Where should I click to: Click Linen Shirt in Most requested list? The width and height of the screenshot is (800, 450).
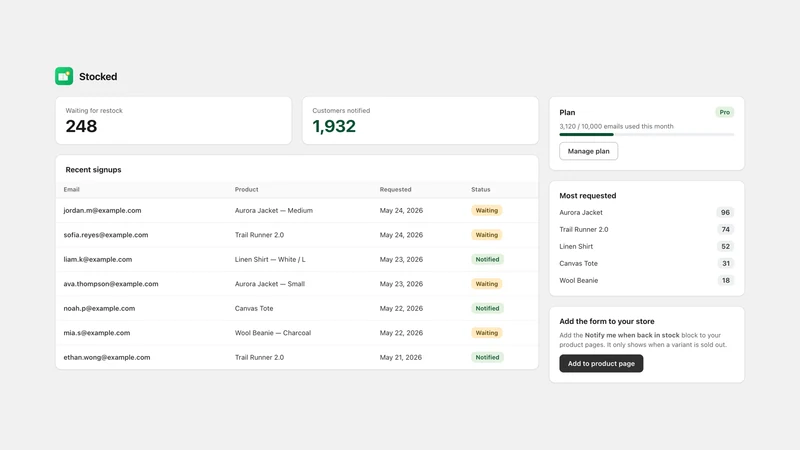tap(576, 246)
